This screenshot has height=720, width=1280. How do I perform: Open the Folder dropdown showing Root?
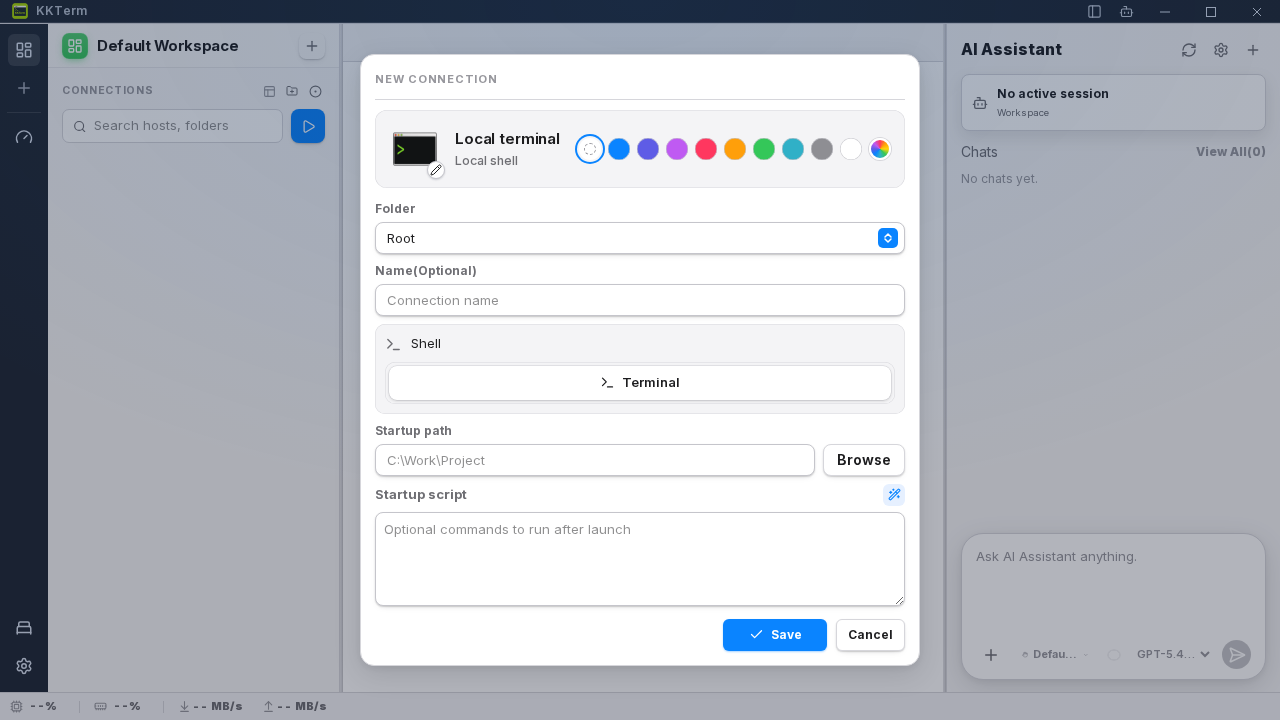pyautogui.click(x=640, y=238)
